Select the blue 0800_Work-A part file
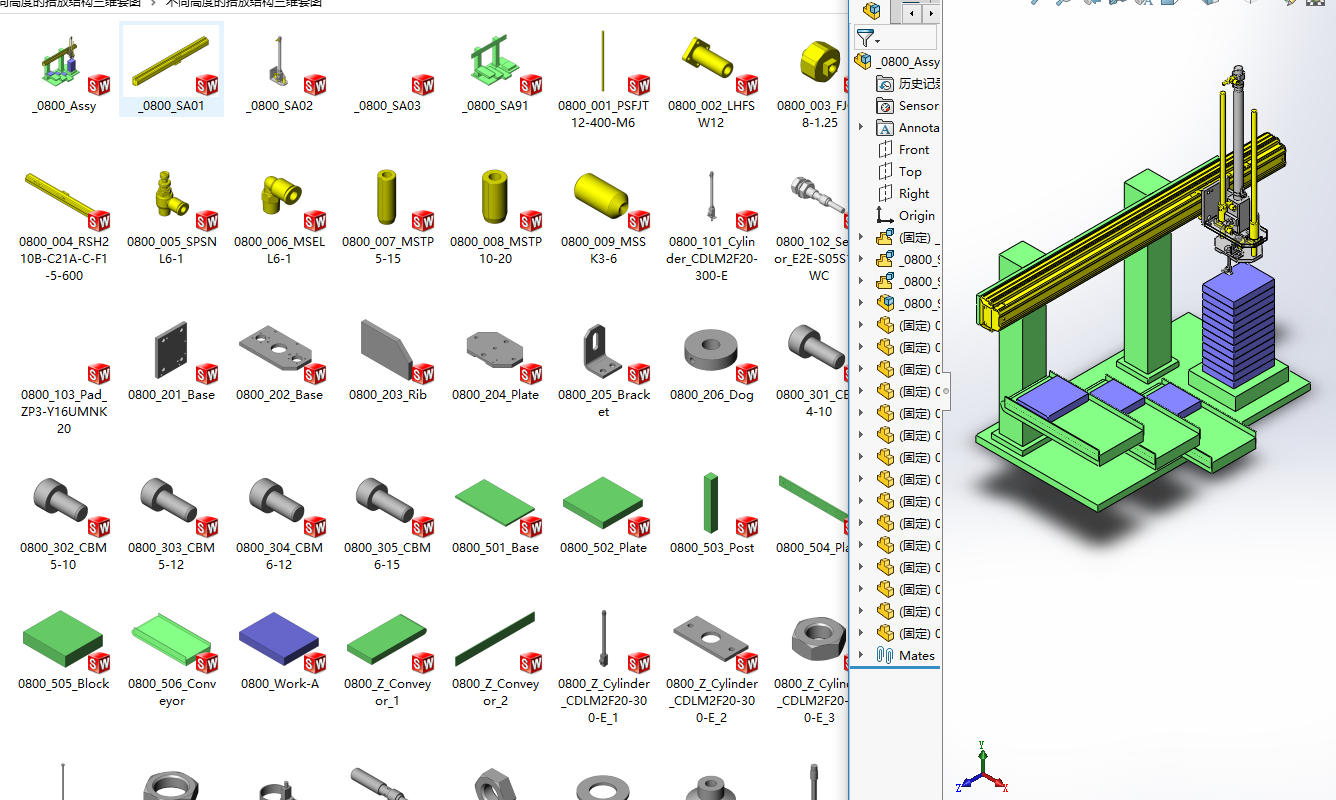Screen dimensions: 1336x800 pyautogui.click(x=280, y=649)
